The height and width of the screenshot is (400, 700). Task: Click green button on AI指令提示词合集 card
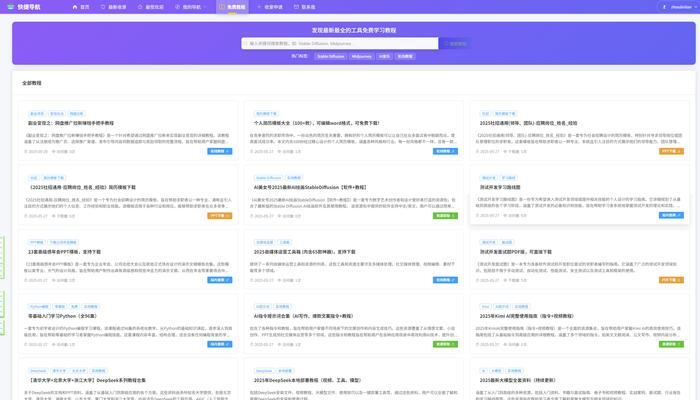pyautogui.click(x=445, y=344)
